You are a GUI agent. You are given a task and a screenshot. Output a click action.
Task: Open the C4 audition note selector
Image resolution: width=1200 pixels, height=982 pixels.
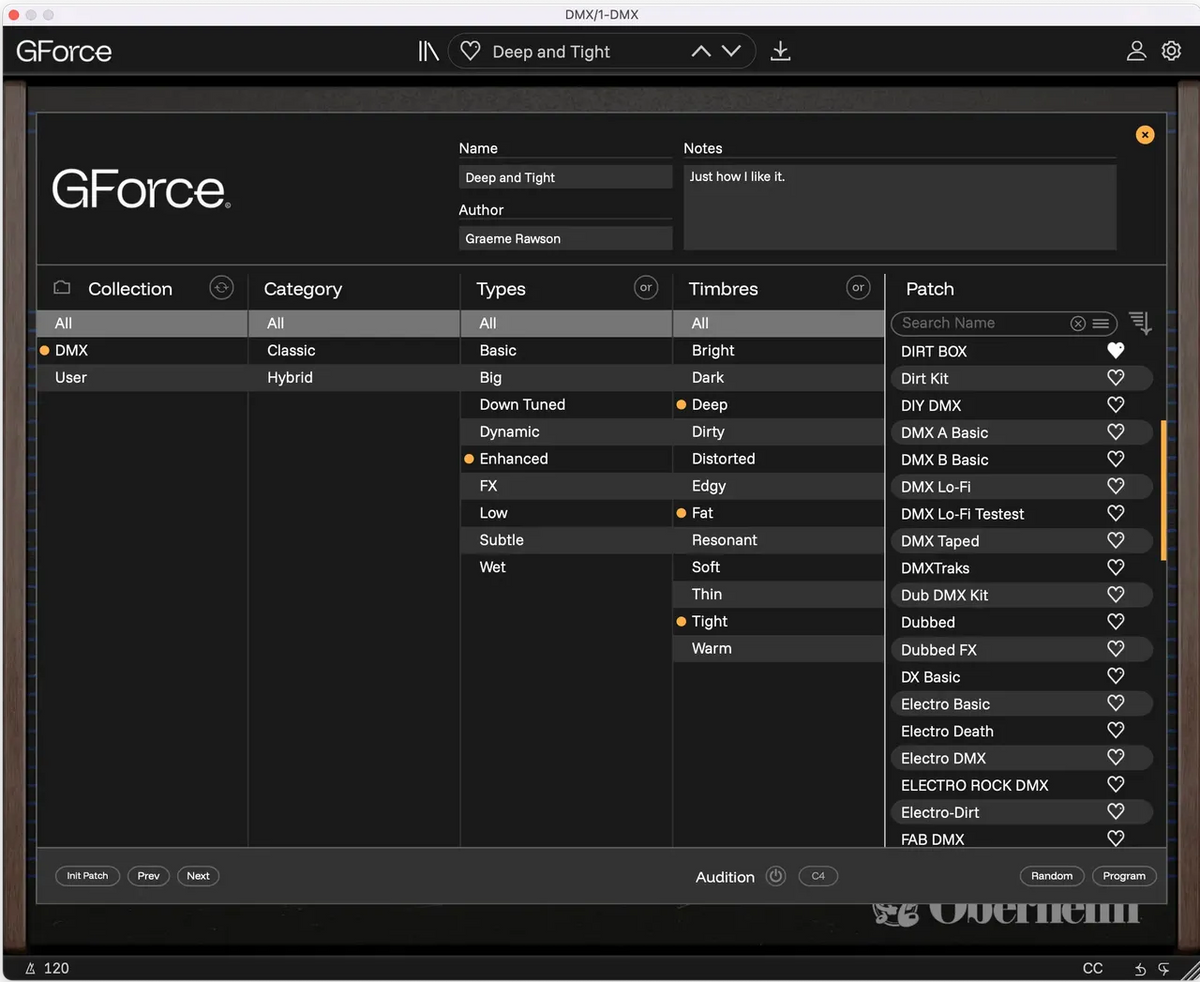click(x=818, y=876)
